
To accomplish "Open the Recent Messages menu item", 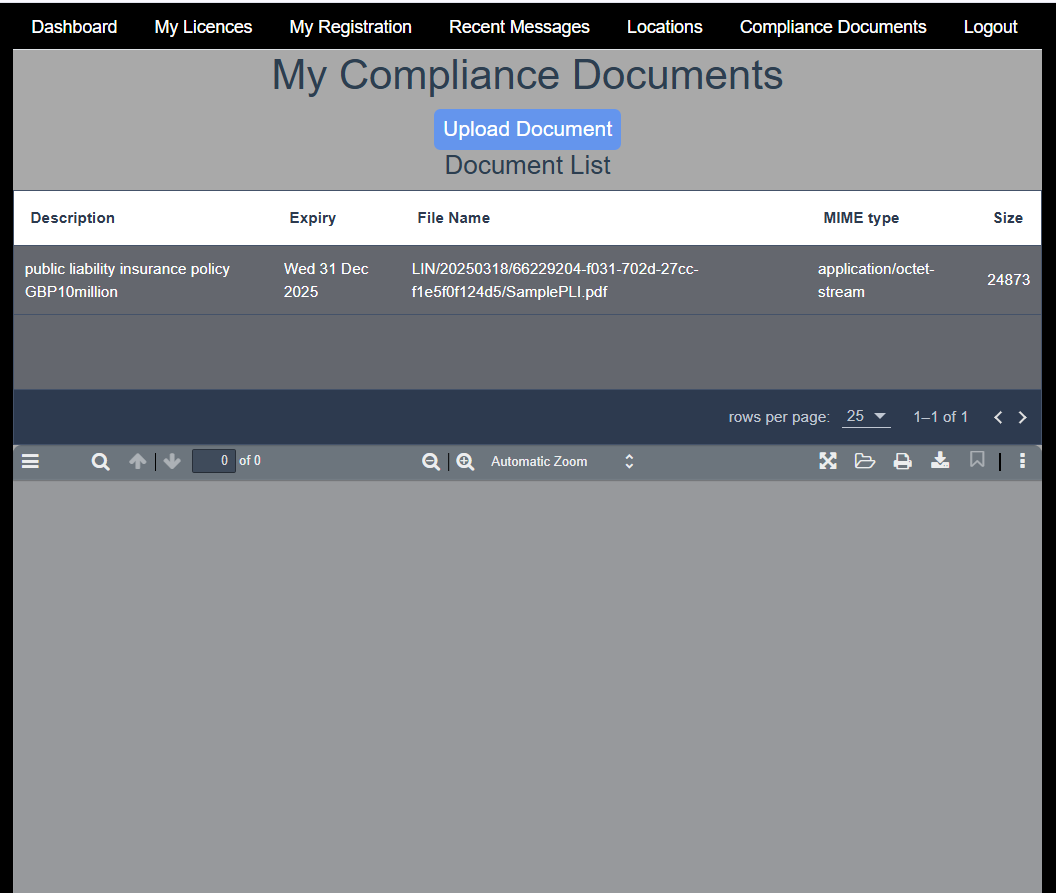I will (x=519, y=27).
